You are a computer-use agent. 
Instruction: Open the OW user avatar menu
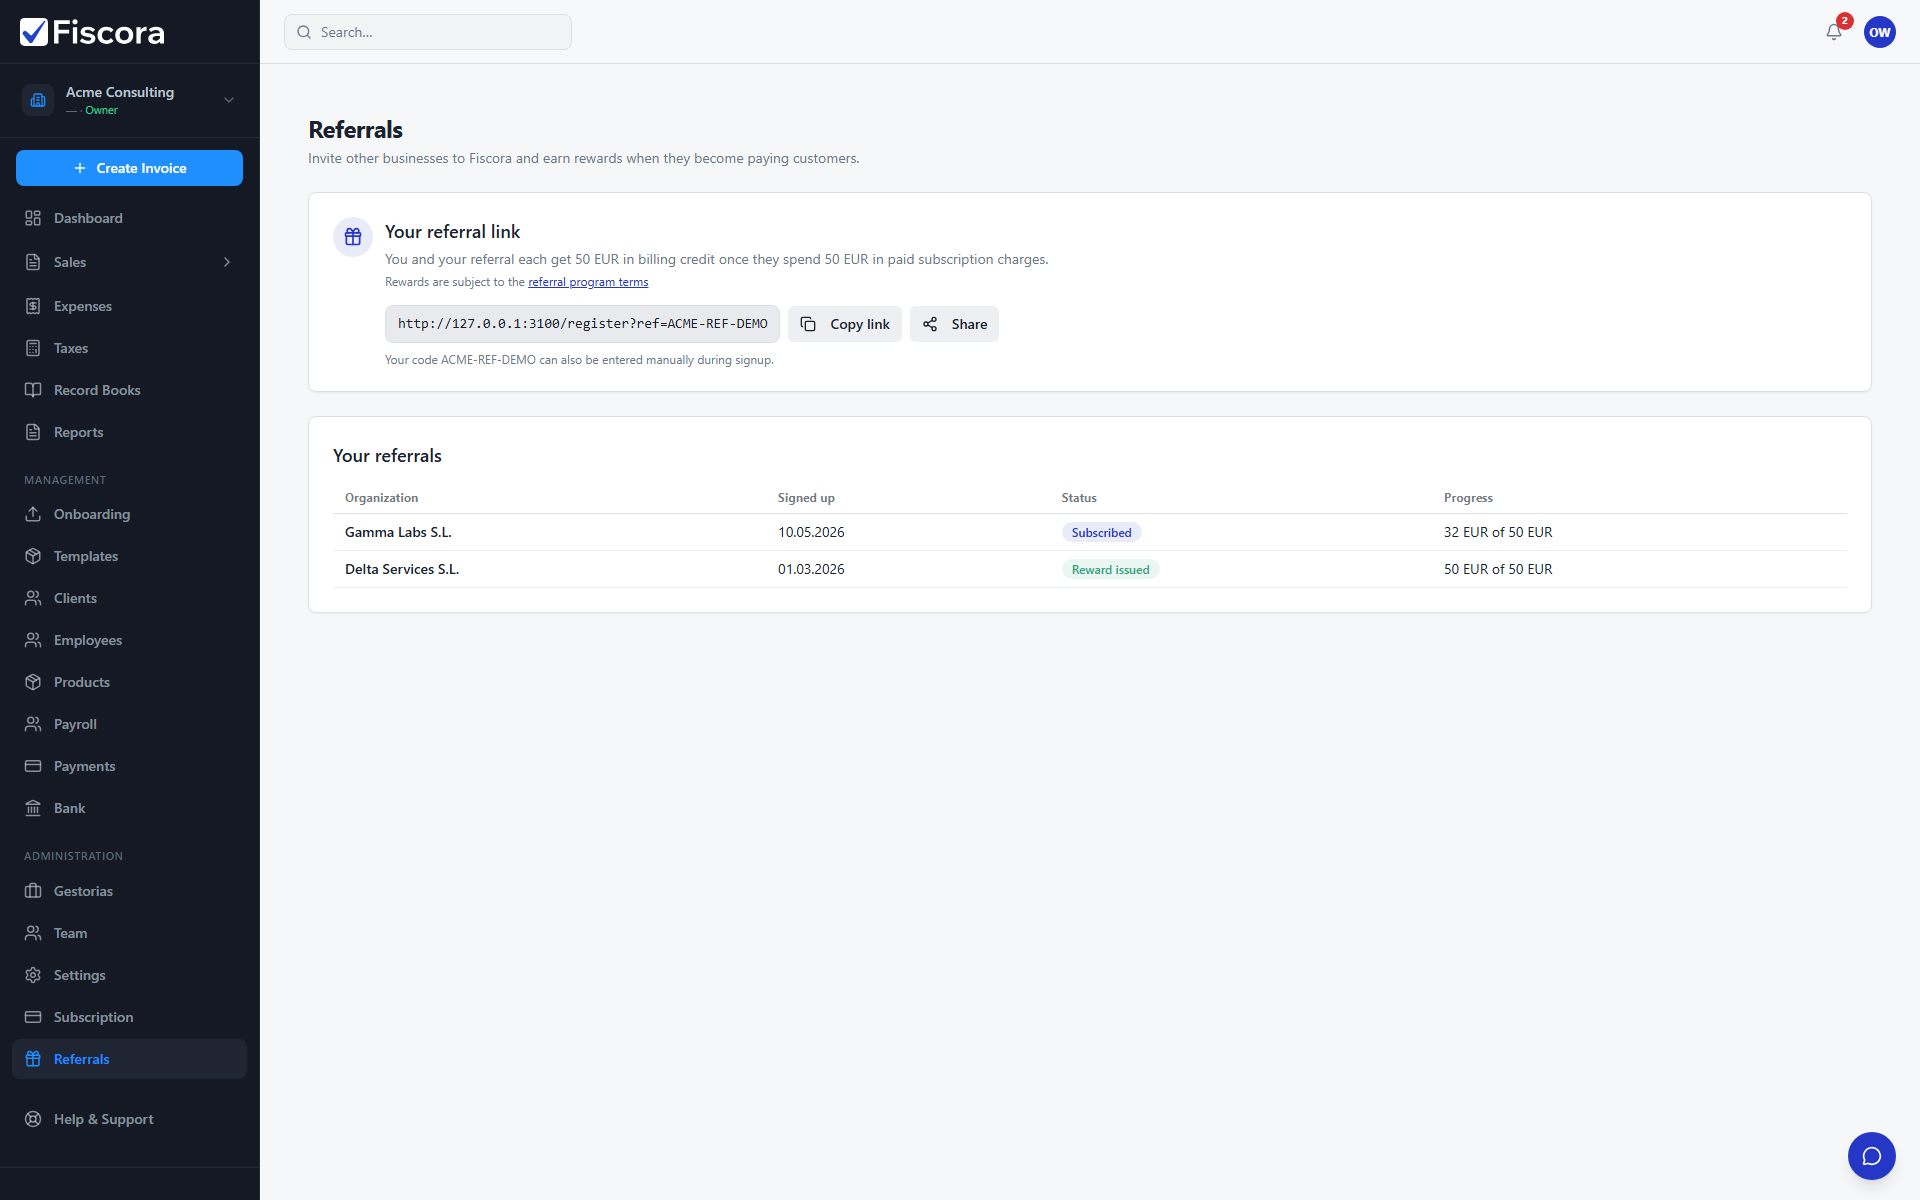(1880, 32)
